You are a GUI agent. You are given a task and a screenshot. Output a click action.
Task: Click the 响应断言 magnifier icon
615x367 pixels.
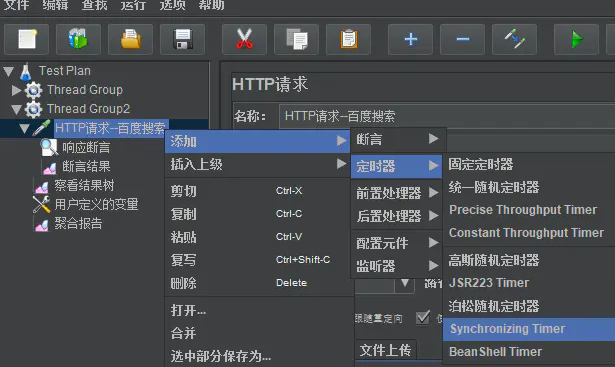[x=49, y=147]
